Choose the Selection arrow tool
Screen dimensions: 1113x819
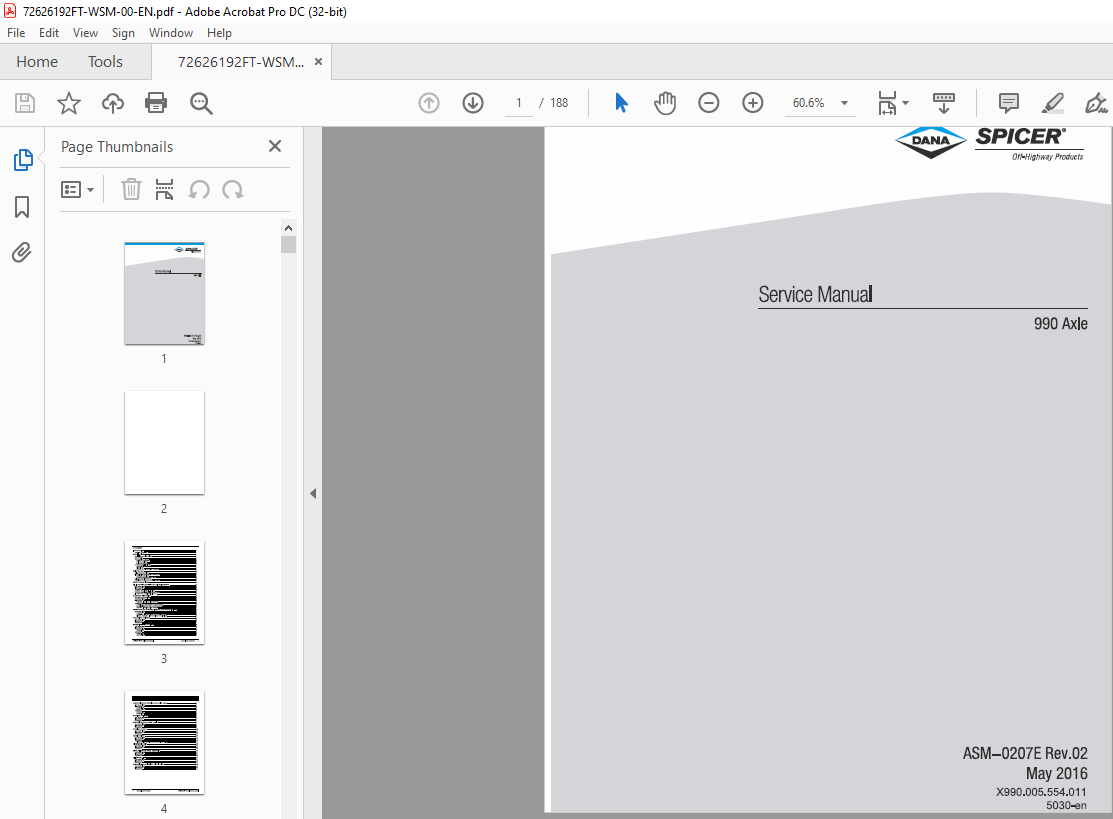point(621,103)
